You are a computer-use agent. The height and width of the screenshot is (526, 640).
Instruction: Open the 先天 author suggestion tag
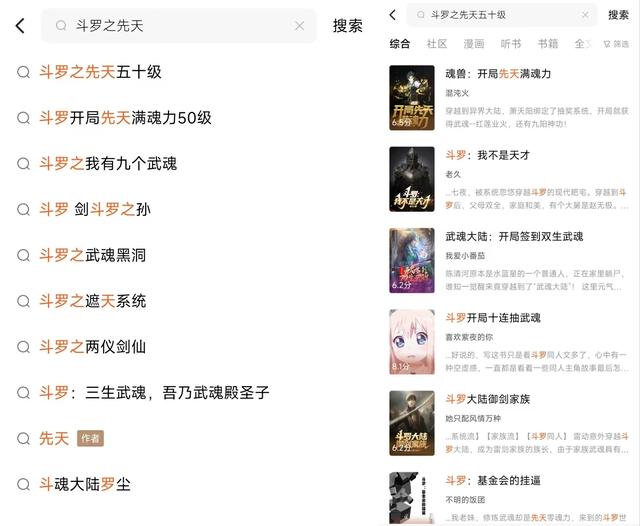pyautogui.click(x=90, y=438)
